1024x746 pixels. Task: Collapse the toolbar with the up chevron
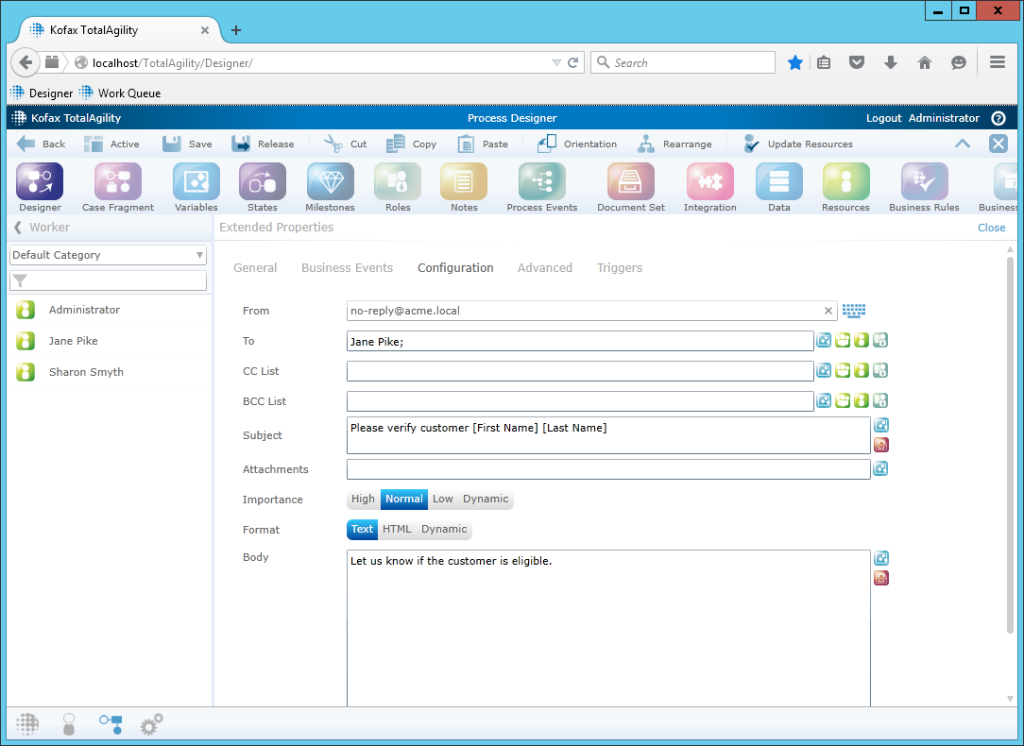click(x=962, y=143)
